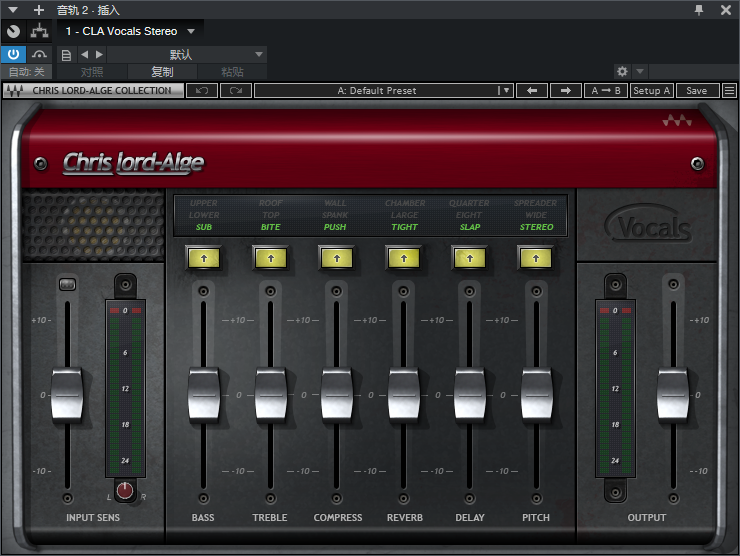The image size is (740, 556).
Task: Click the Pitch fader handle
Action: 537,395
